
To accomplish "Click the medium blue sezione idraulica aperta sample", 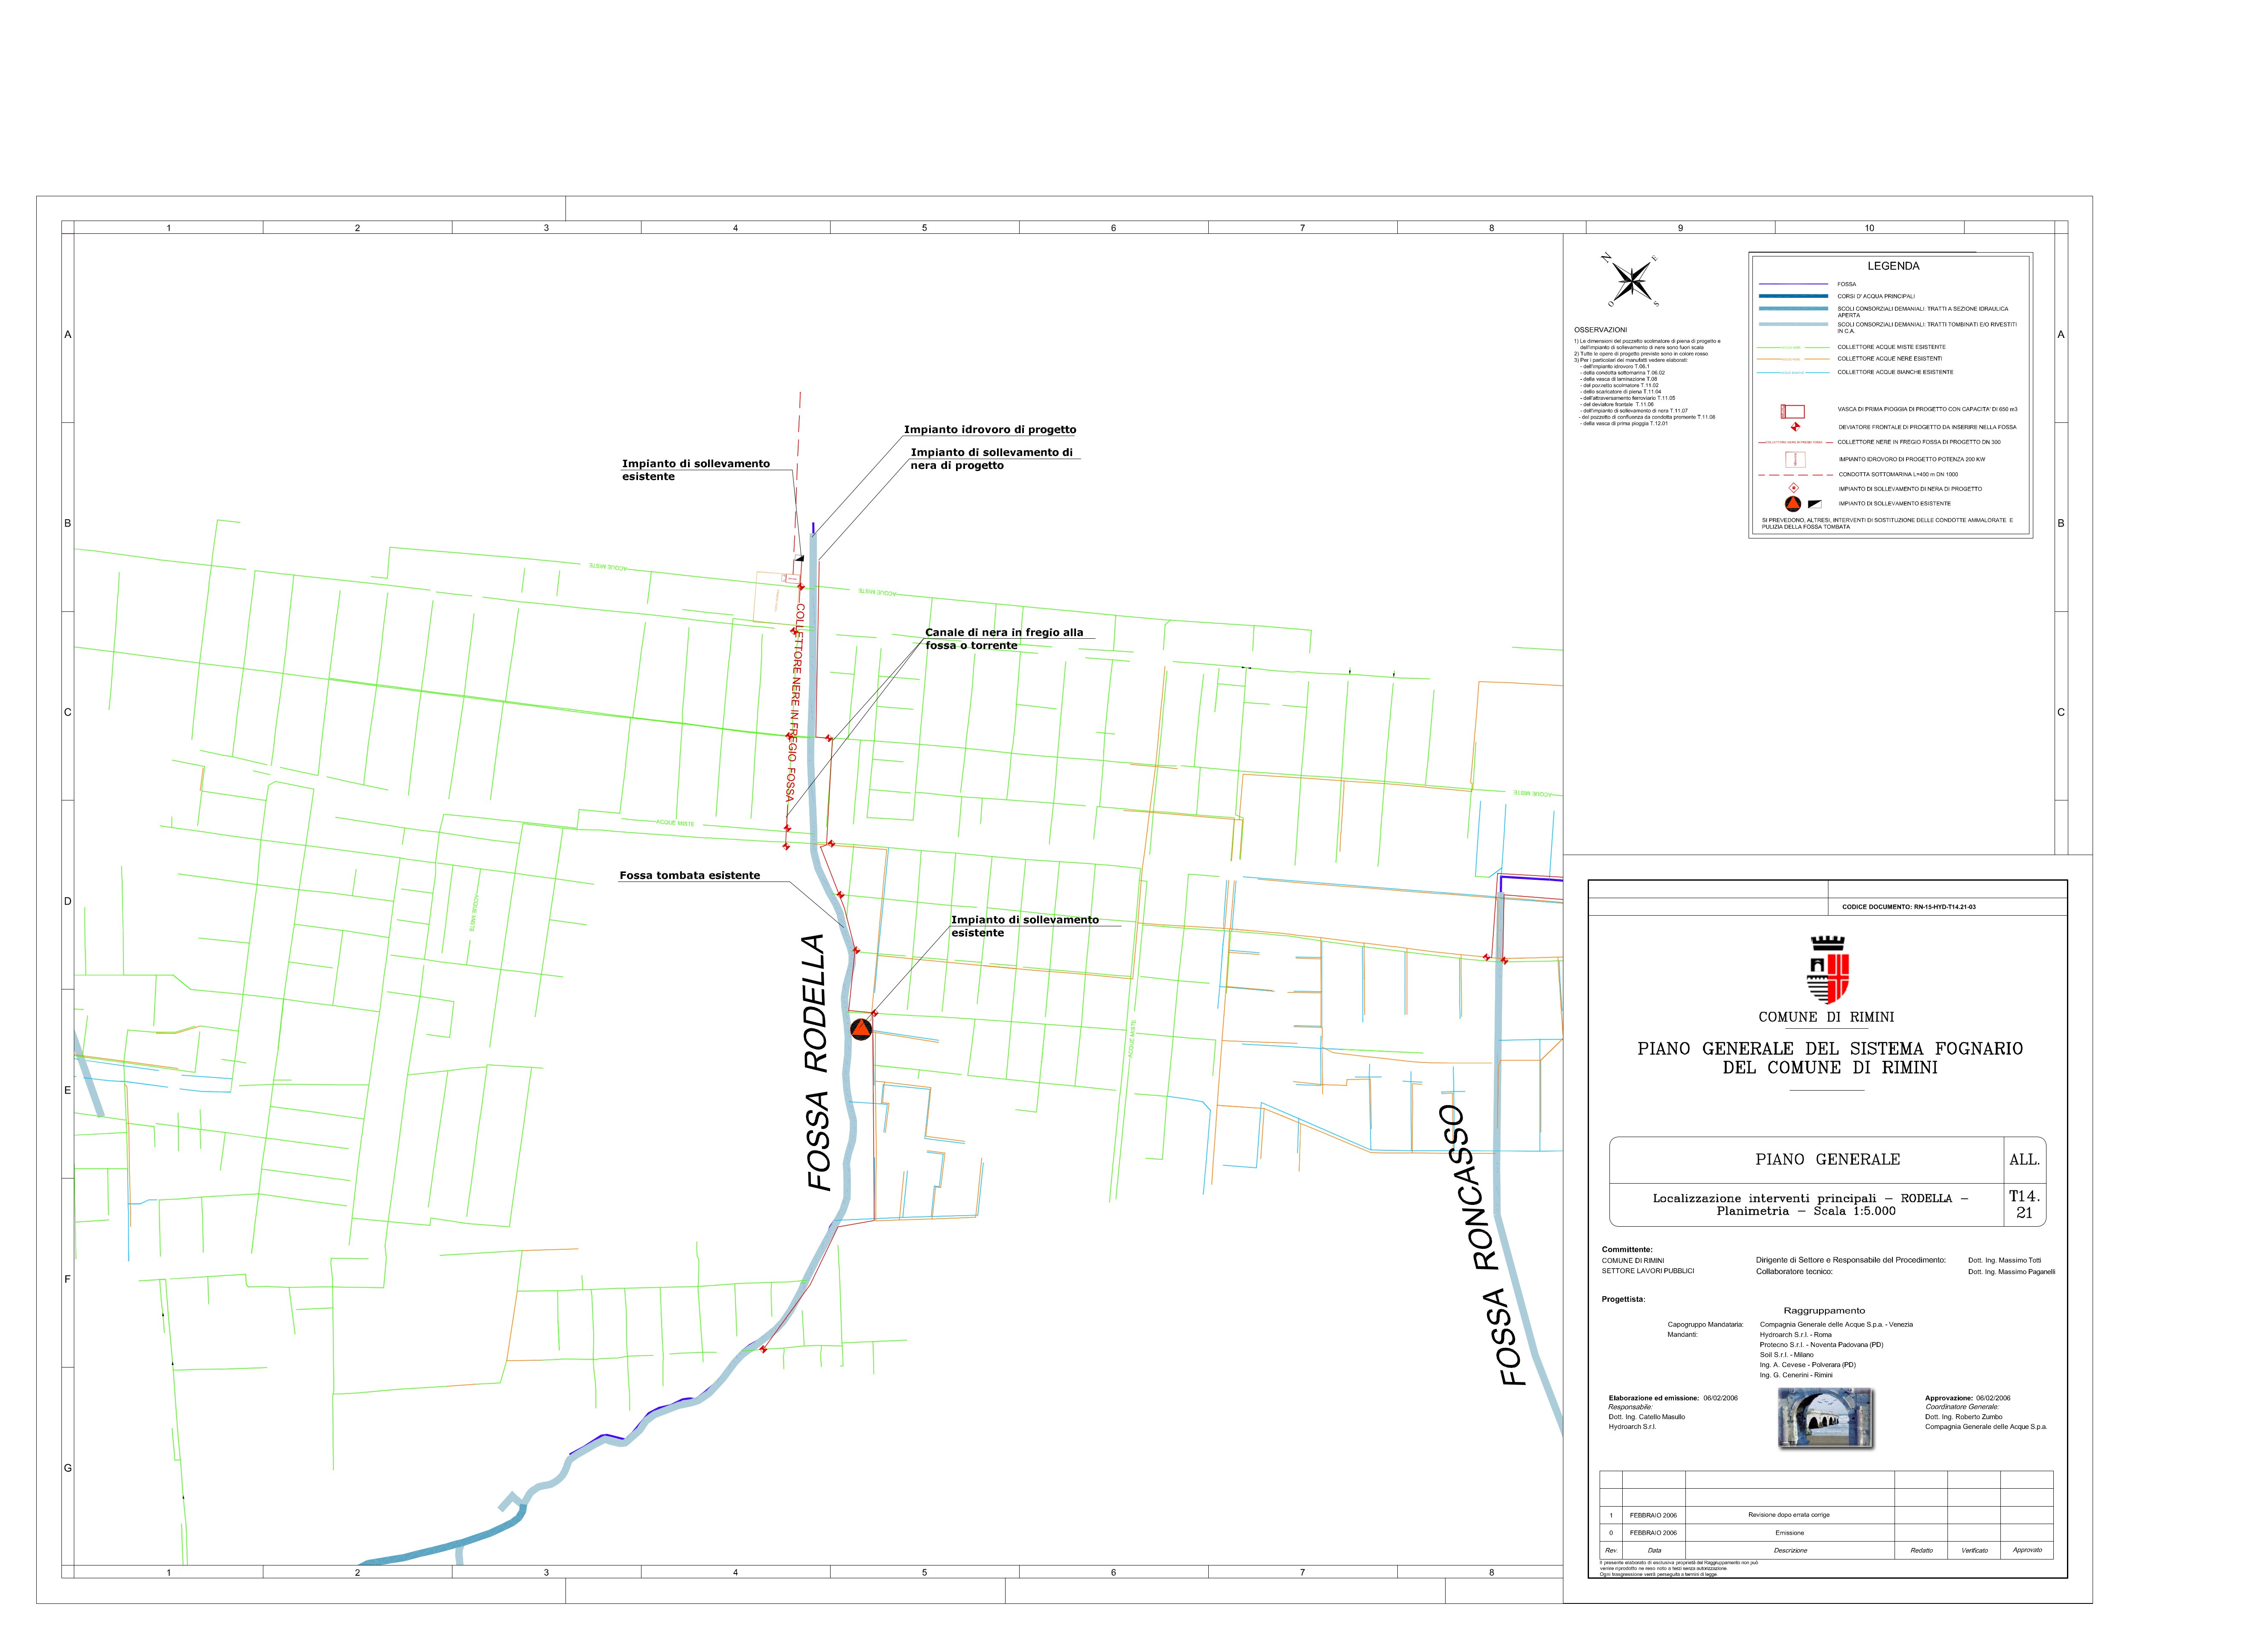I will pyautogui.click(x=1793, y=309).
